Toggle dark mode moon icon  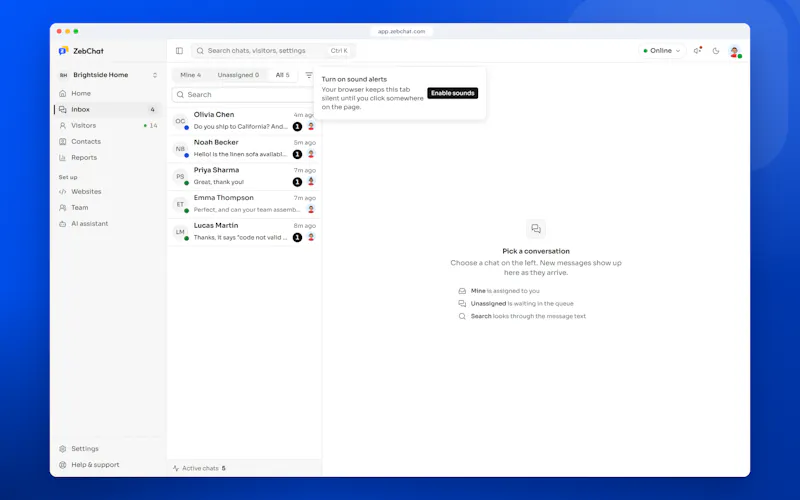(x=716, y=51)
